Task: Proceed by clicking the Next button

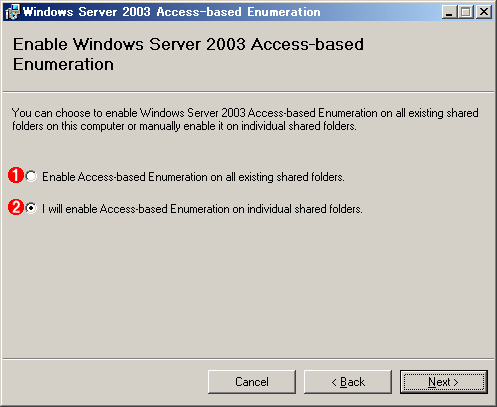Action: click(x=444, y=382)
